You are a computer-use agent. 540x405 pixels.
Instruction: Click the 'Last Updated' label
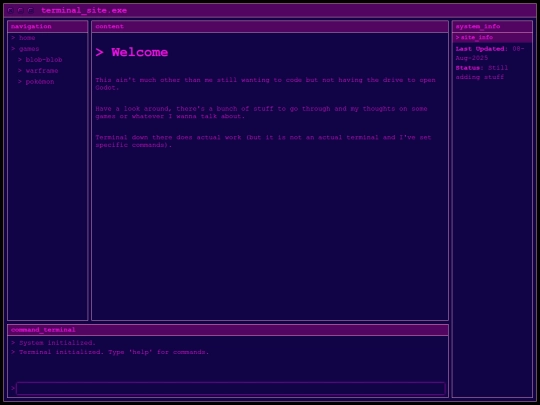click(x=481, y=49)
